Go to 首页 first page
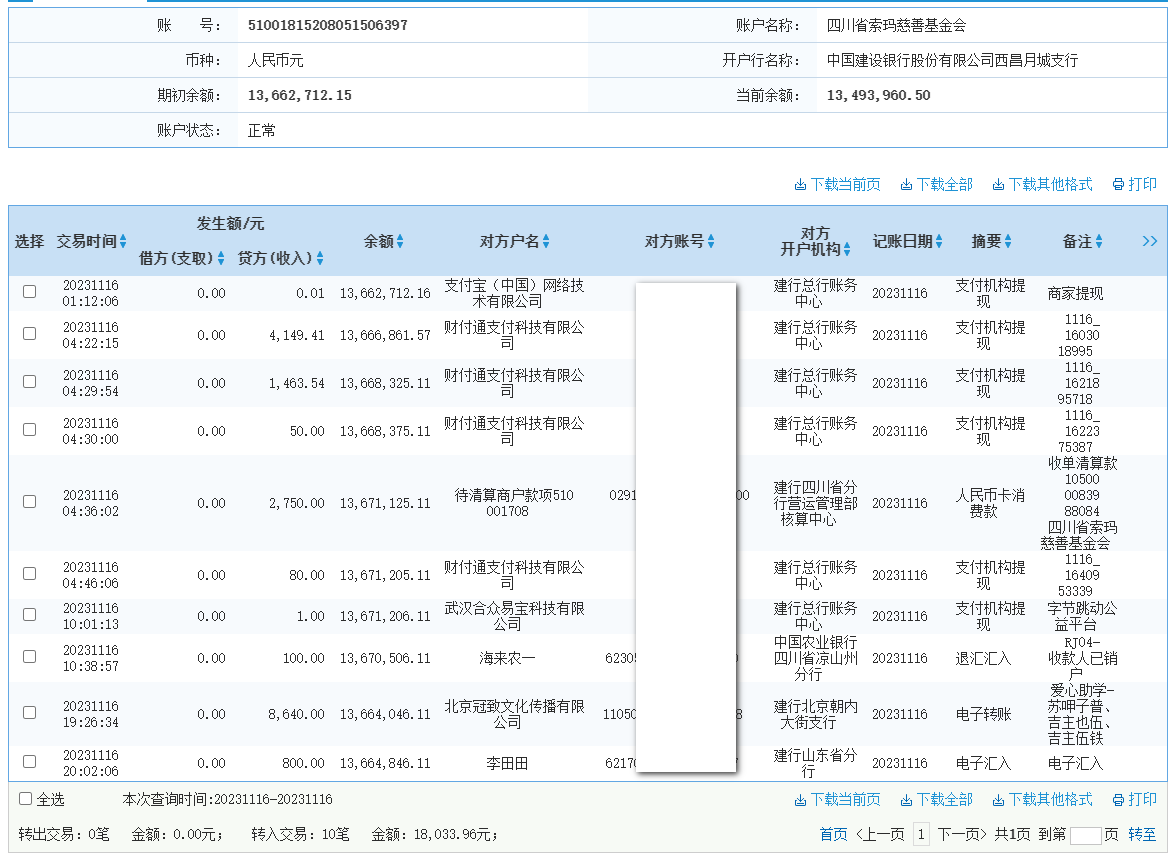The height and width of the screenshot is (859, 1176). (833, 834)
